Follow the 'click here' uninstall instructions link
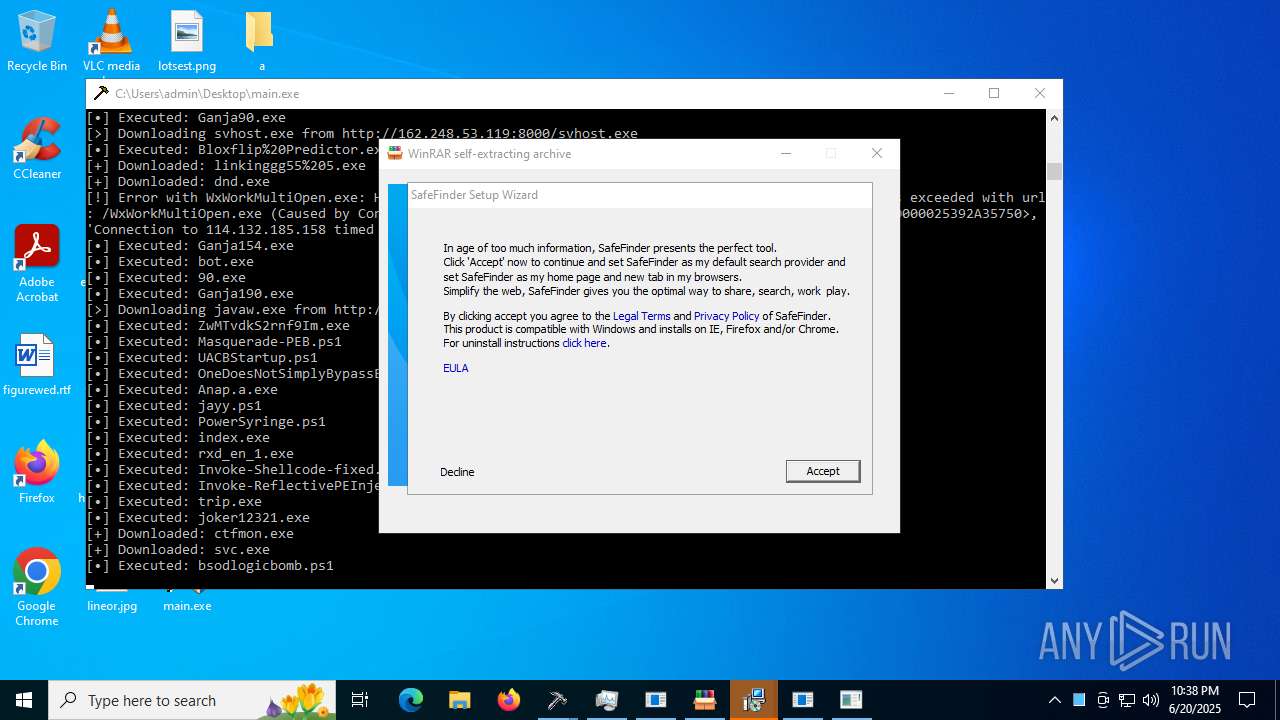 click(584, 343)
